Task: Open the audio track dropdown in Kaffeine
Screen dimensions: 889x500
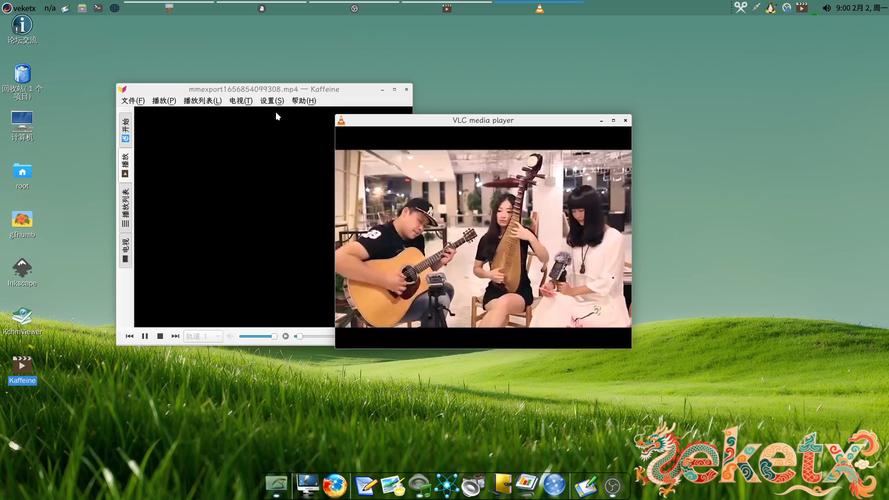Action: 203,336
